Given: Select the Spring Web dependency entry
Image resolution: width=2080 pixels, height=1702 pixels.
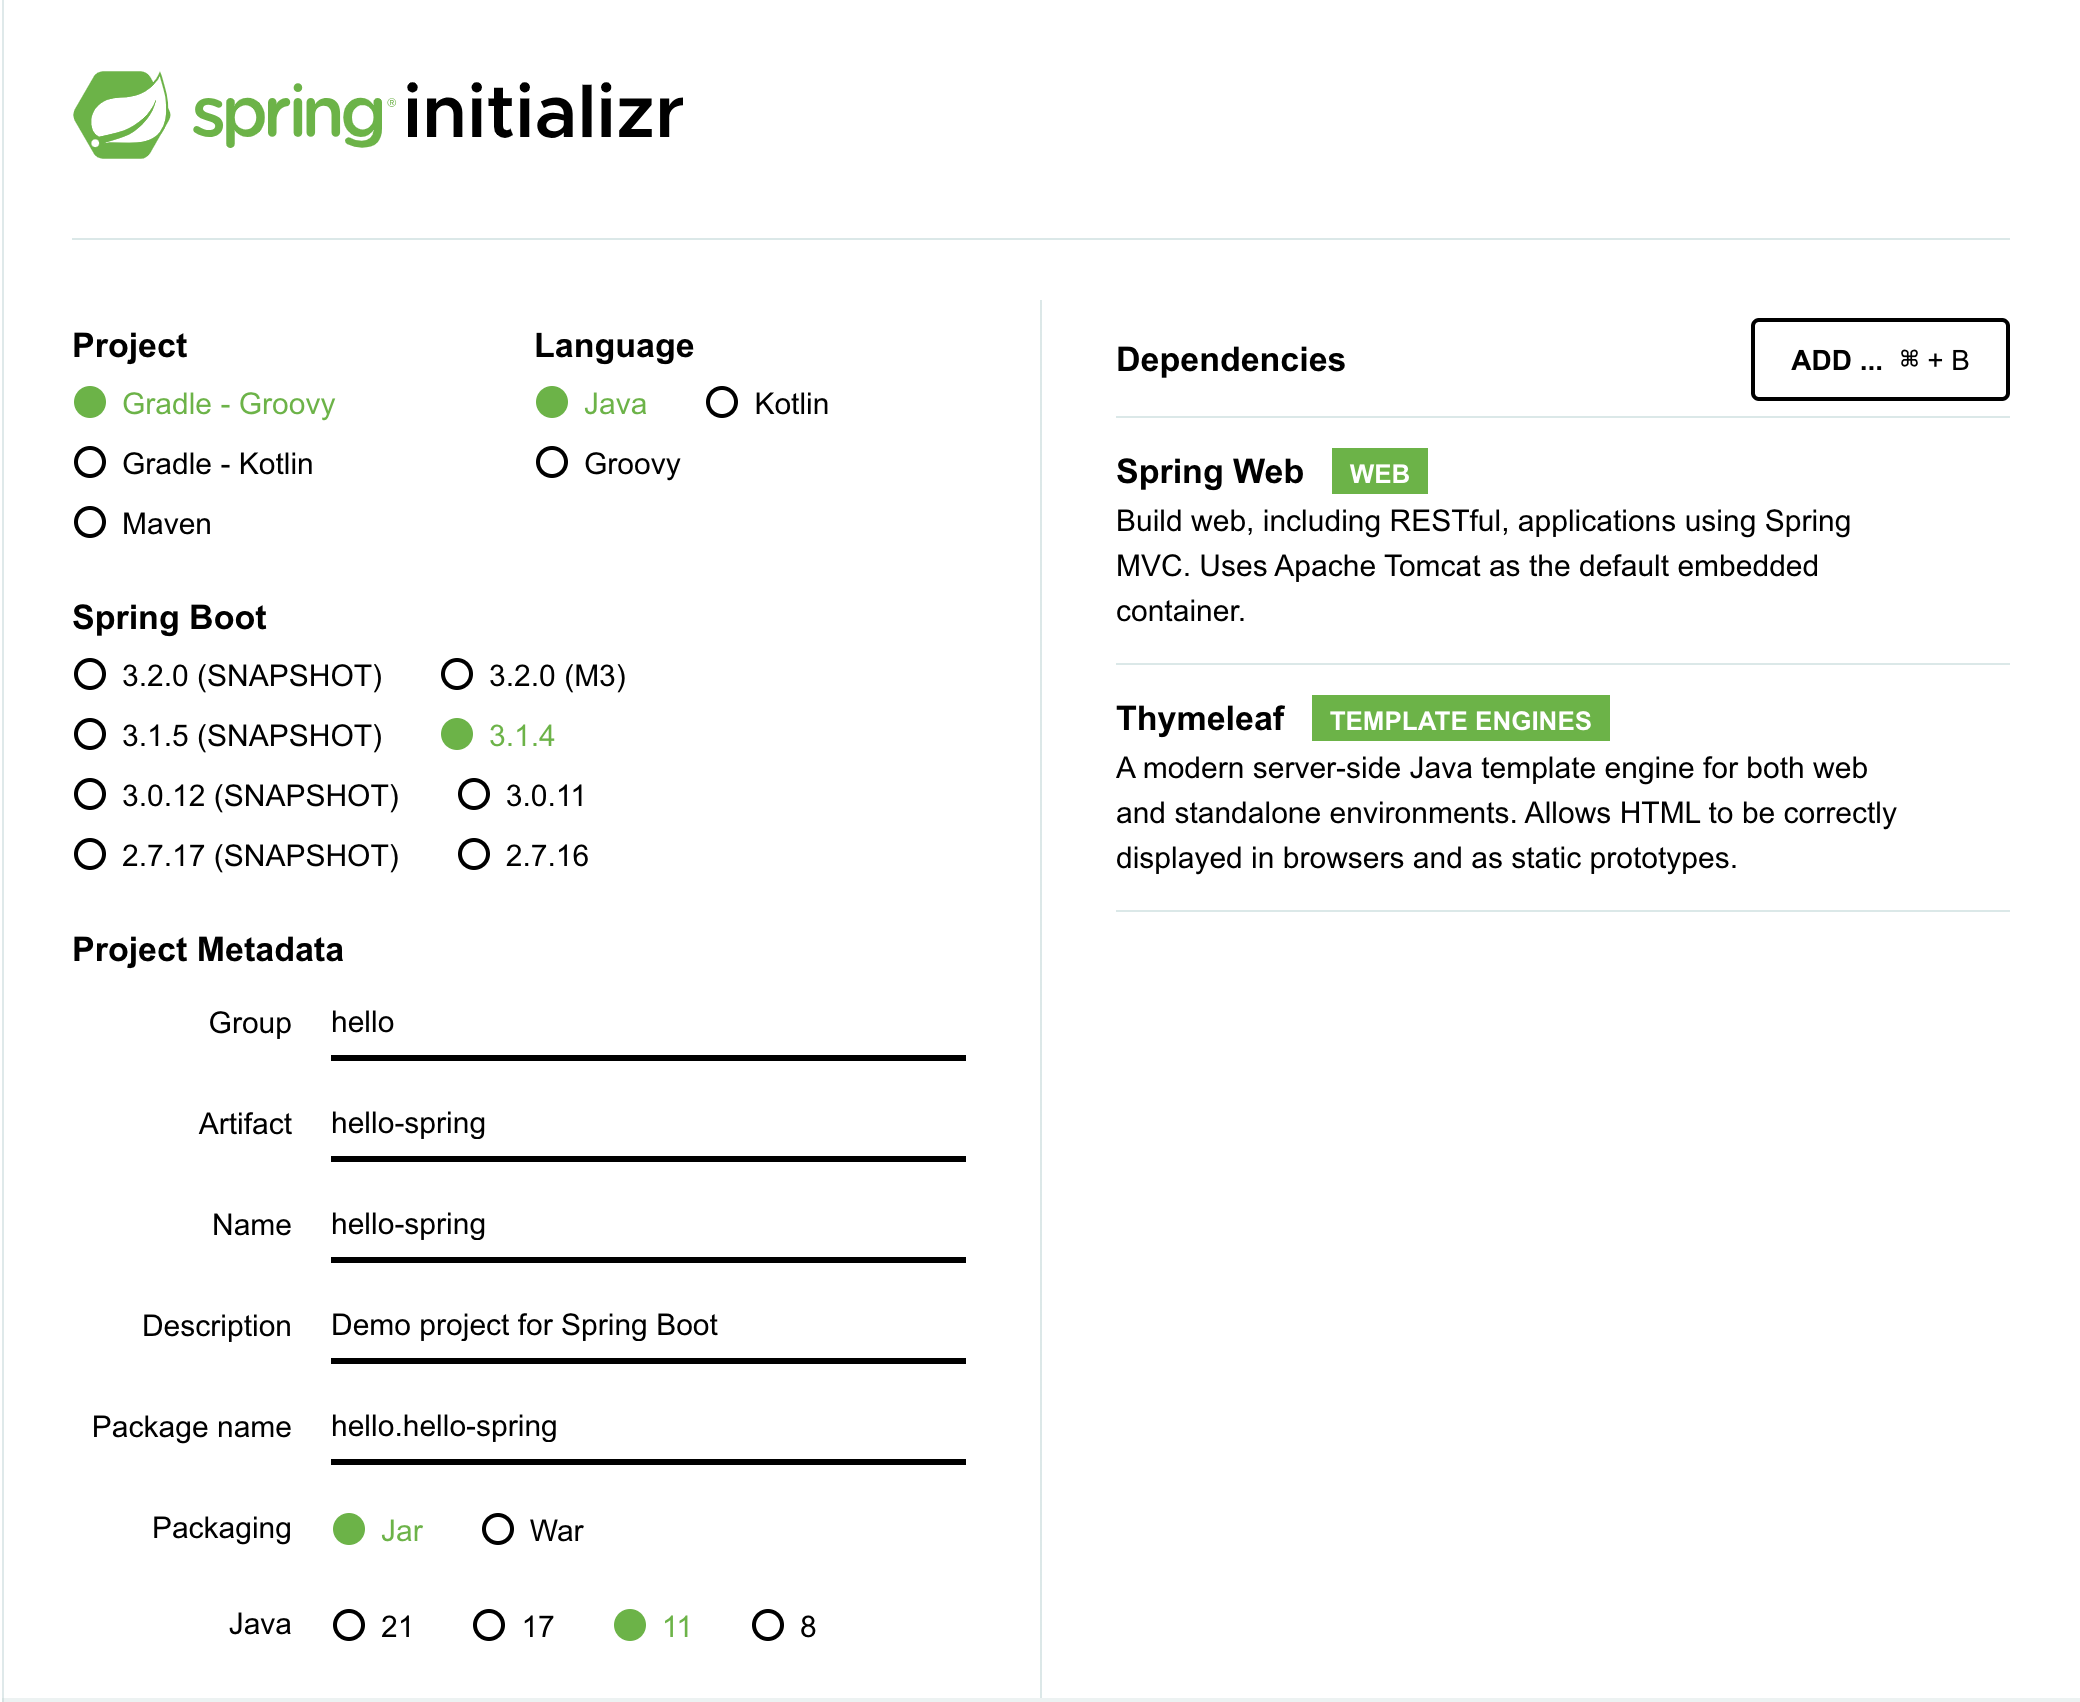Looking at the screenshot, I should (1562, 540).
